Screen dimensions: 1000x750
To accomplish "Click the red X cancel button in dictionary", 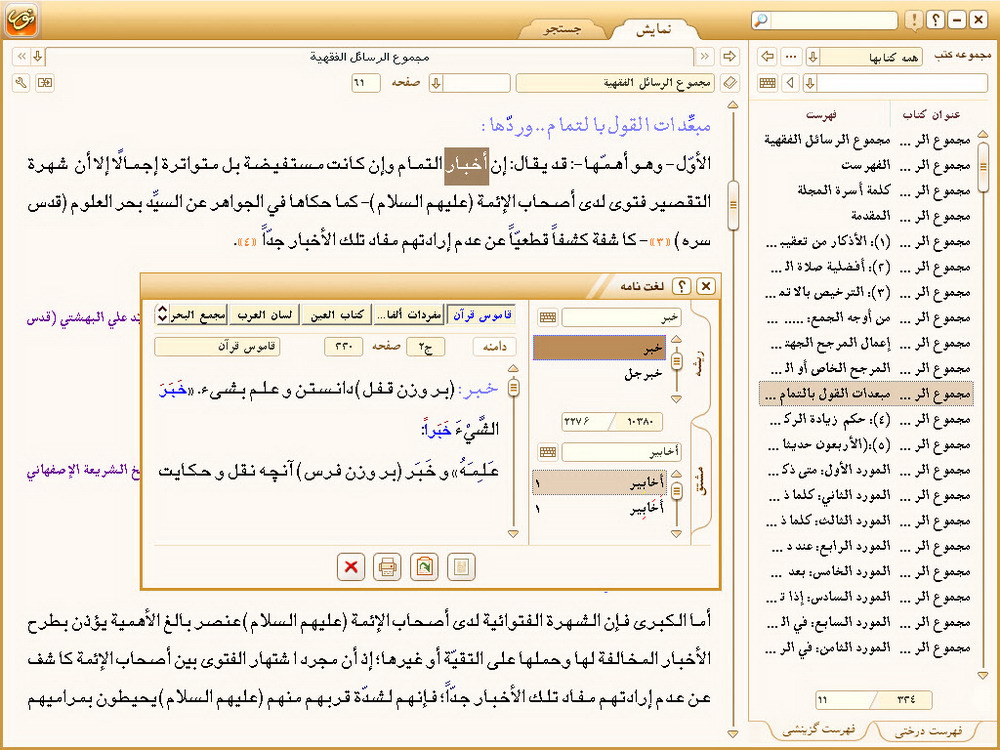I will pyautogui.click(x=351, y=566).
